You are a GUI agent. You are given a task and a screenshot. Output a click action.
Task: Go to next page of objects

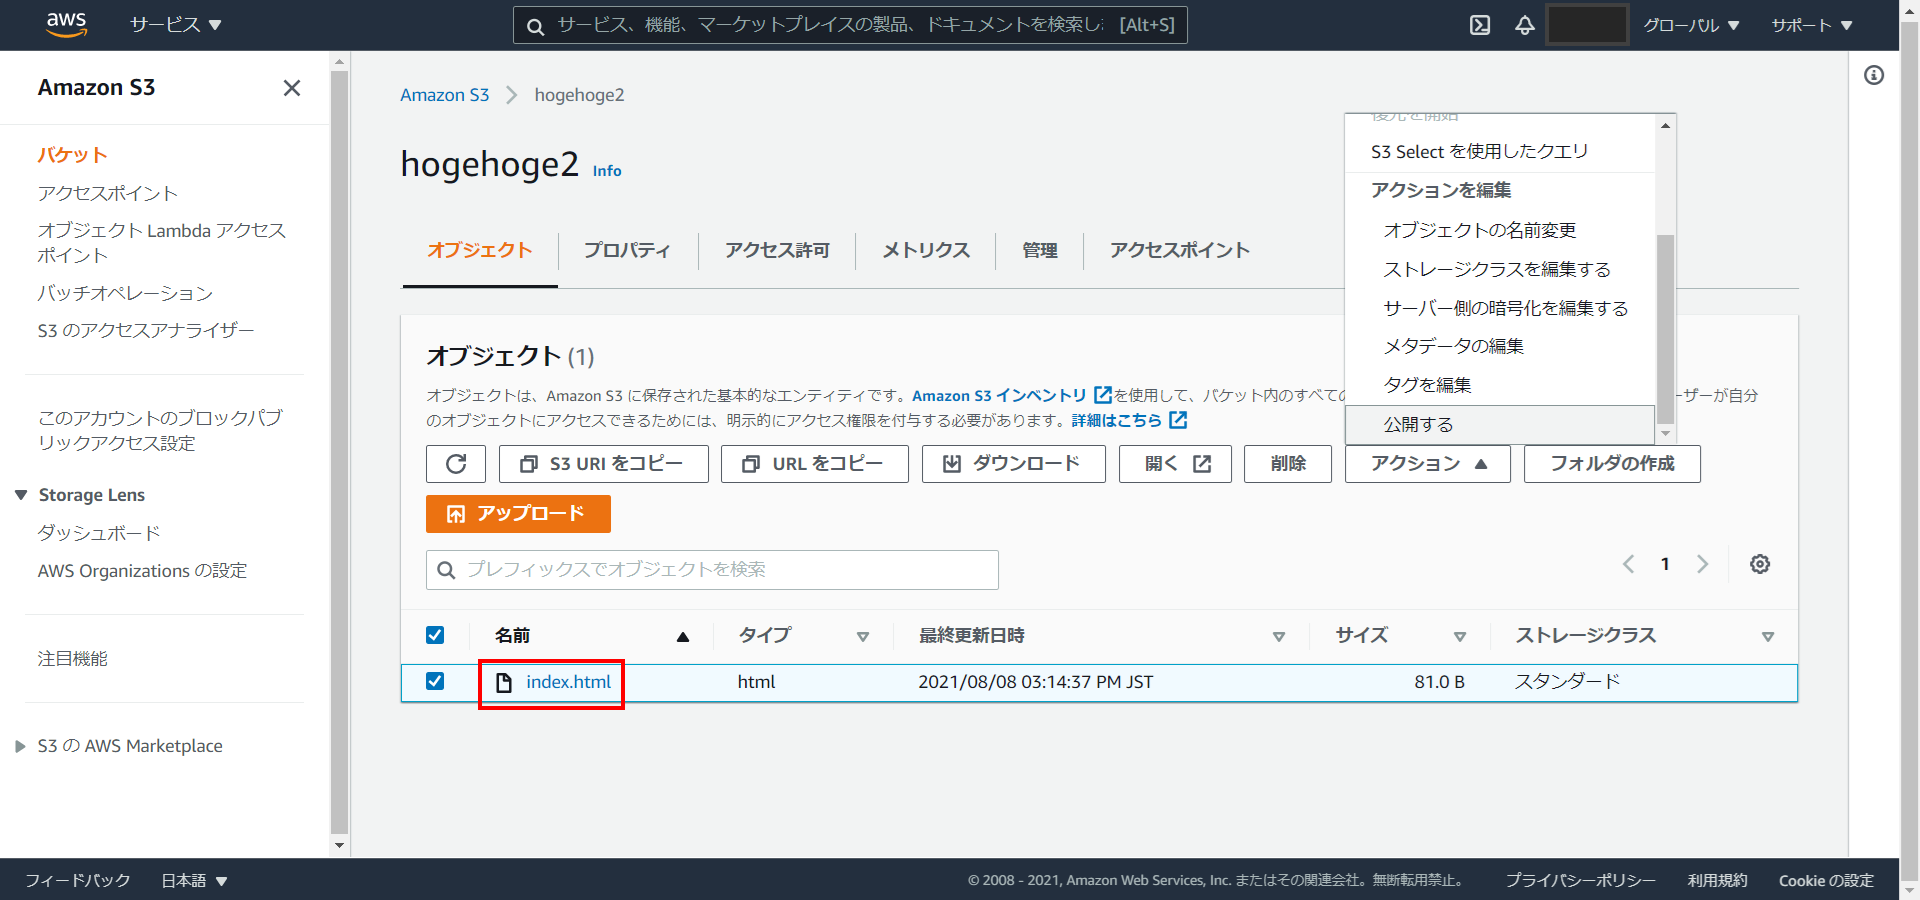point(1702,564)
